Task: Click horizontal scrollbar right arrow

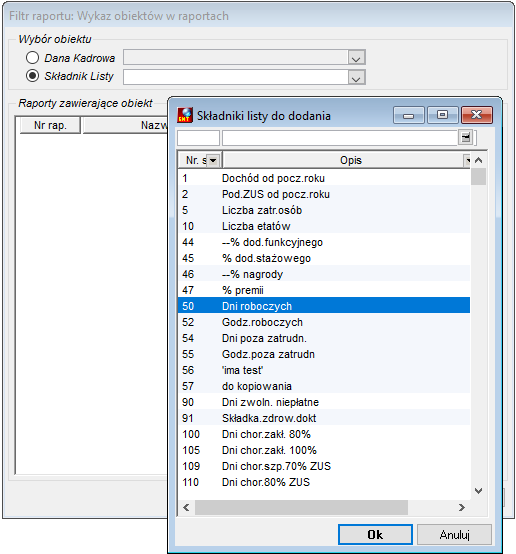Action: [x=462, y=507]
